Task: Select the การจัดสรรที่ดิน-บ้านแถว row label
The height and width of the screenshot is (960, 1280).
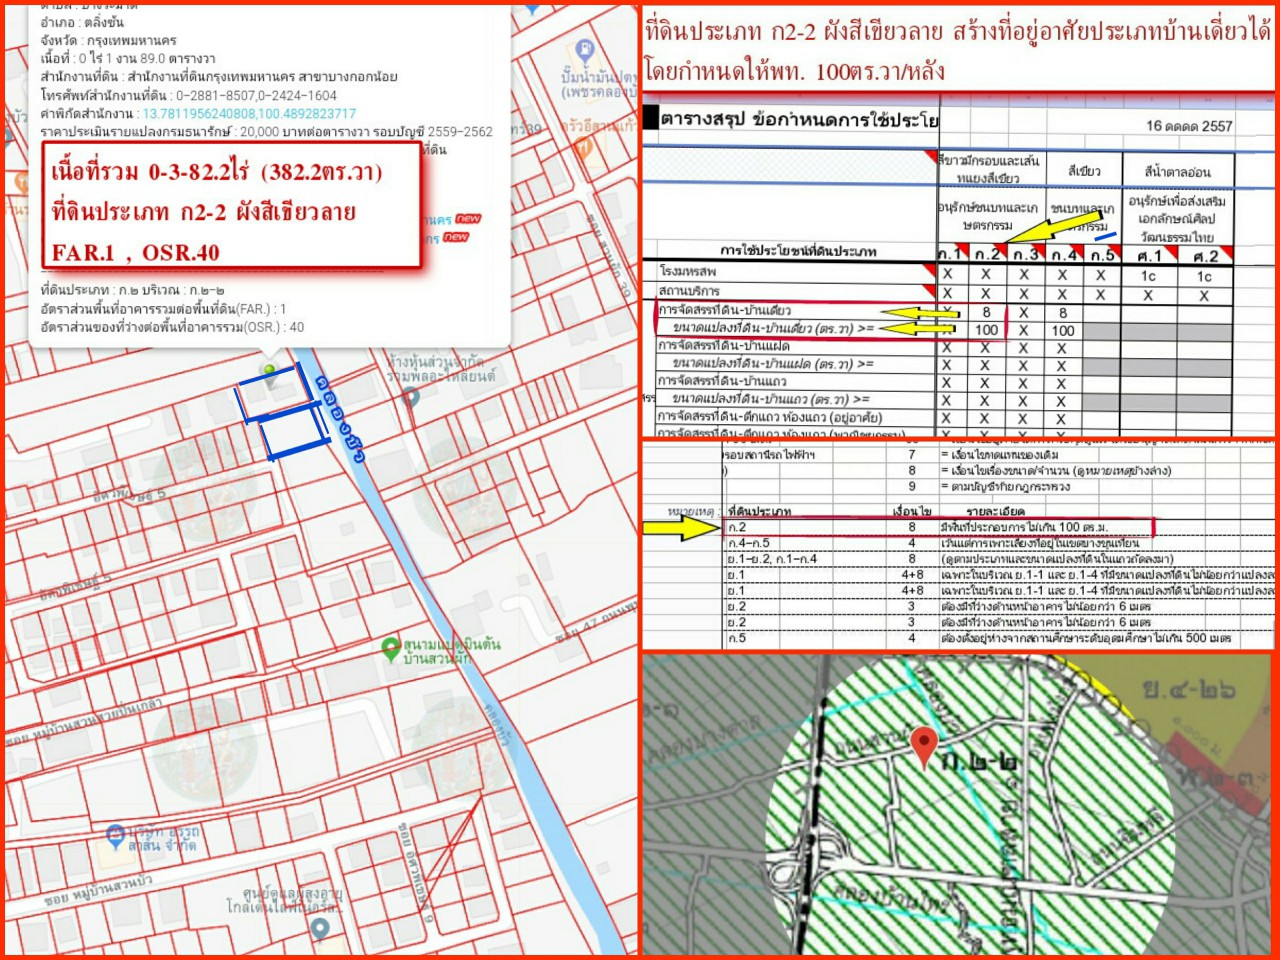Action: 722,381
